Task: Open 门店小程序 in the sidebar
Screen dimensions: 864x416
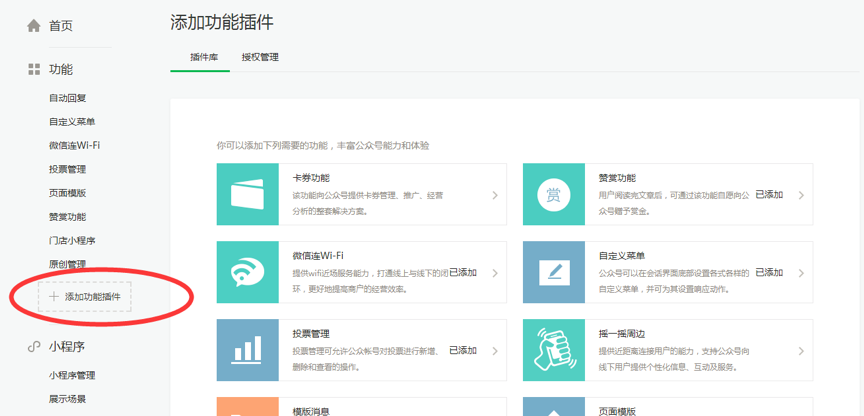Action: click(72, 241)
